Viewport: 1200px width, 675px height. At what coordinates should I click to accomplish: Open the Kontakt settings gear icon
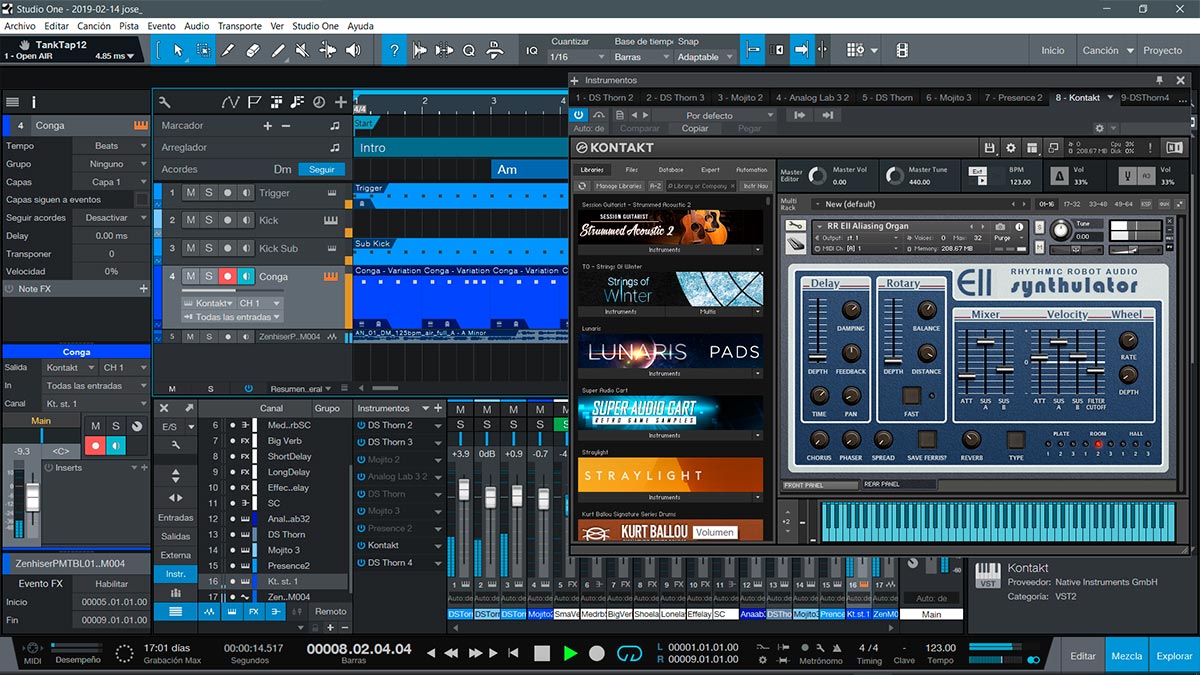[x=1010, y=148]
